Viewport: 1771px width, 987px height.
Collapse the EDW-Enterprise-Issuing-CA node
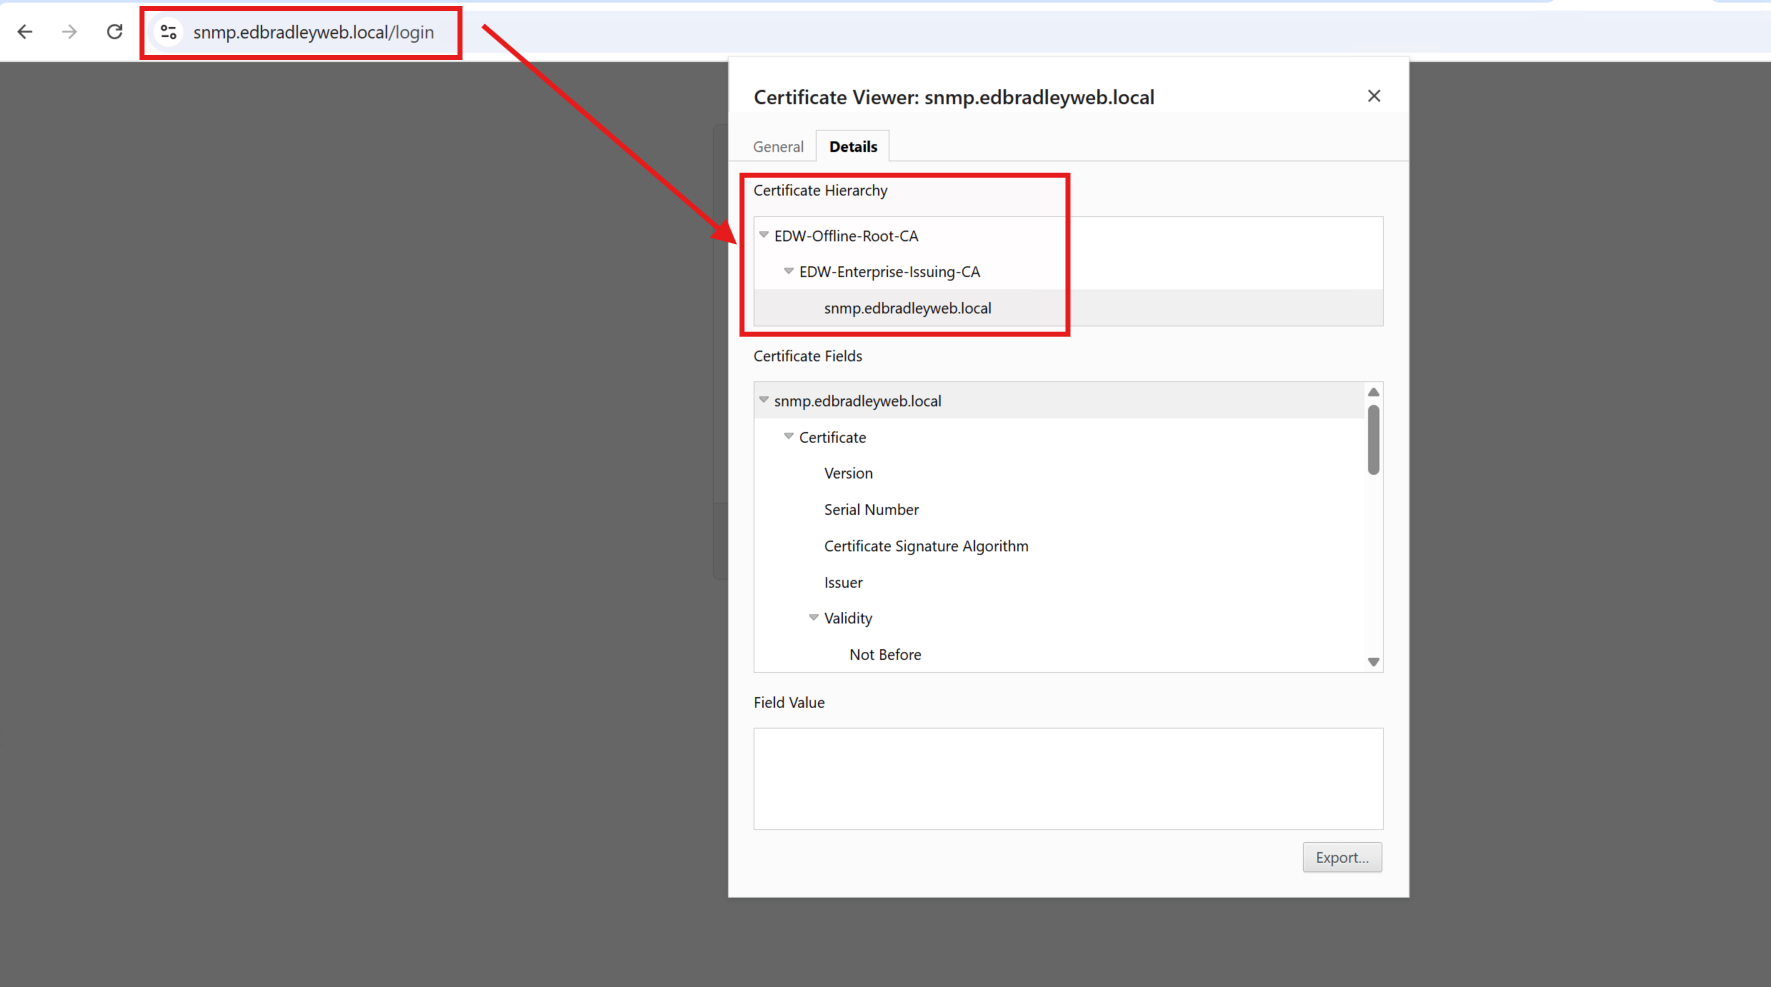click(789, 271)
